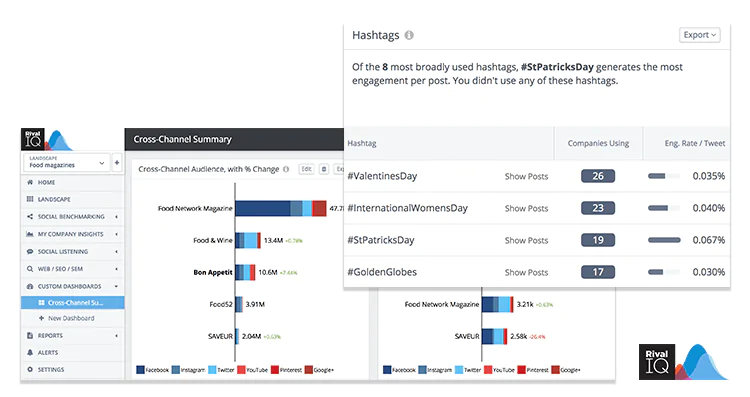Click Twitter swatch in legend below 2.58k chart
750x397 pixels.
click(x=459, y=370)
